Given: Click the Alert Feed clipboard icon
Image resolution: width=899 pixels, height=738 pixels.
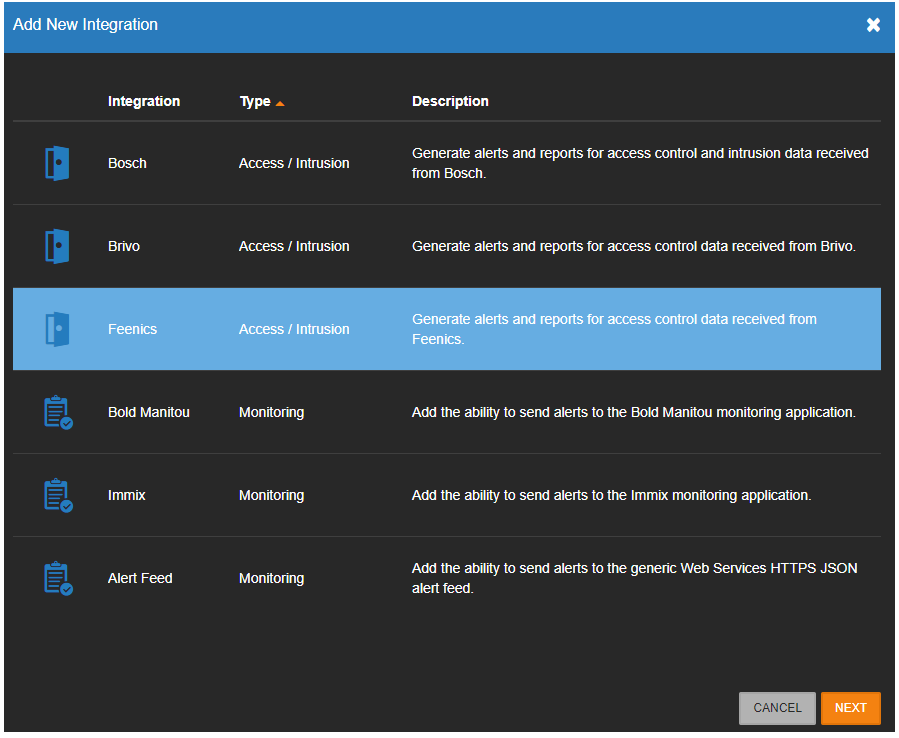Looking at the screenshot, I should click(x=58, y=579).
